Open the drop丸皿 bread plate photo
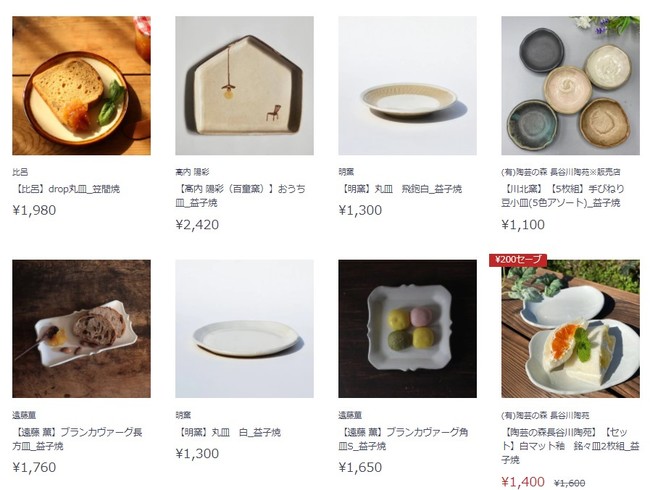This screenshot has width=650, height=490. (81, 85)
